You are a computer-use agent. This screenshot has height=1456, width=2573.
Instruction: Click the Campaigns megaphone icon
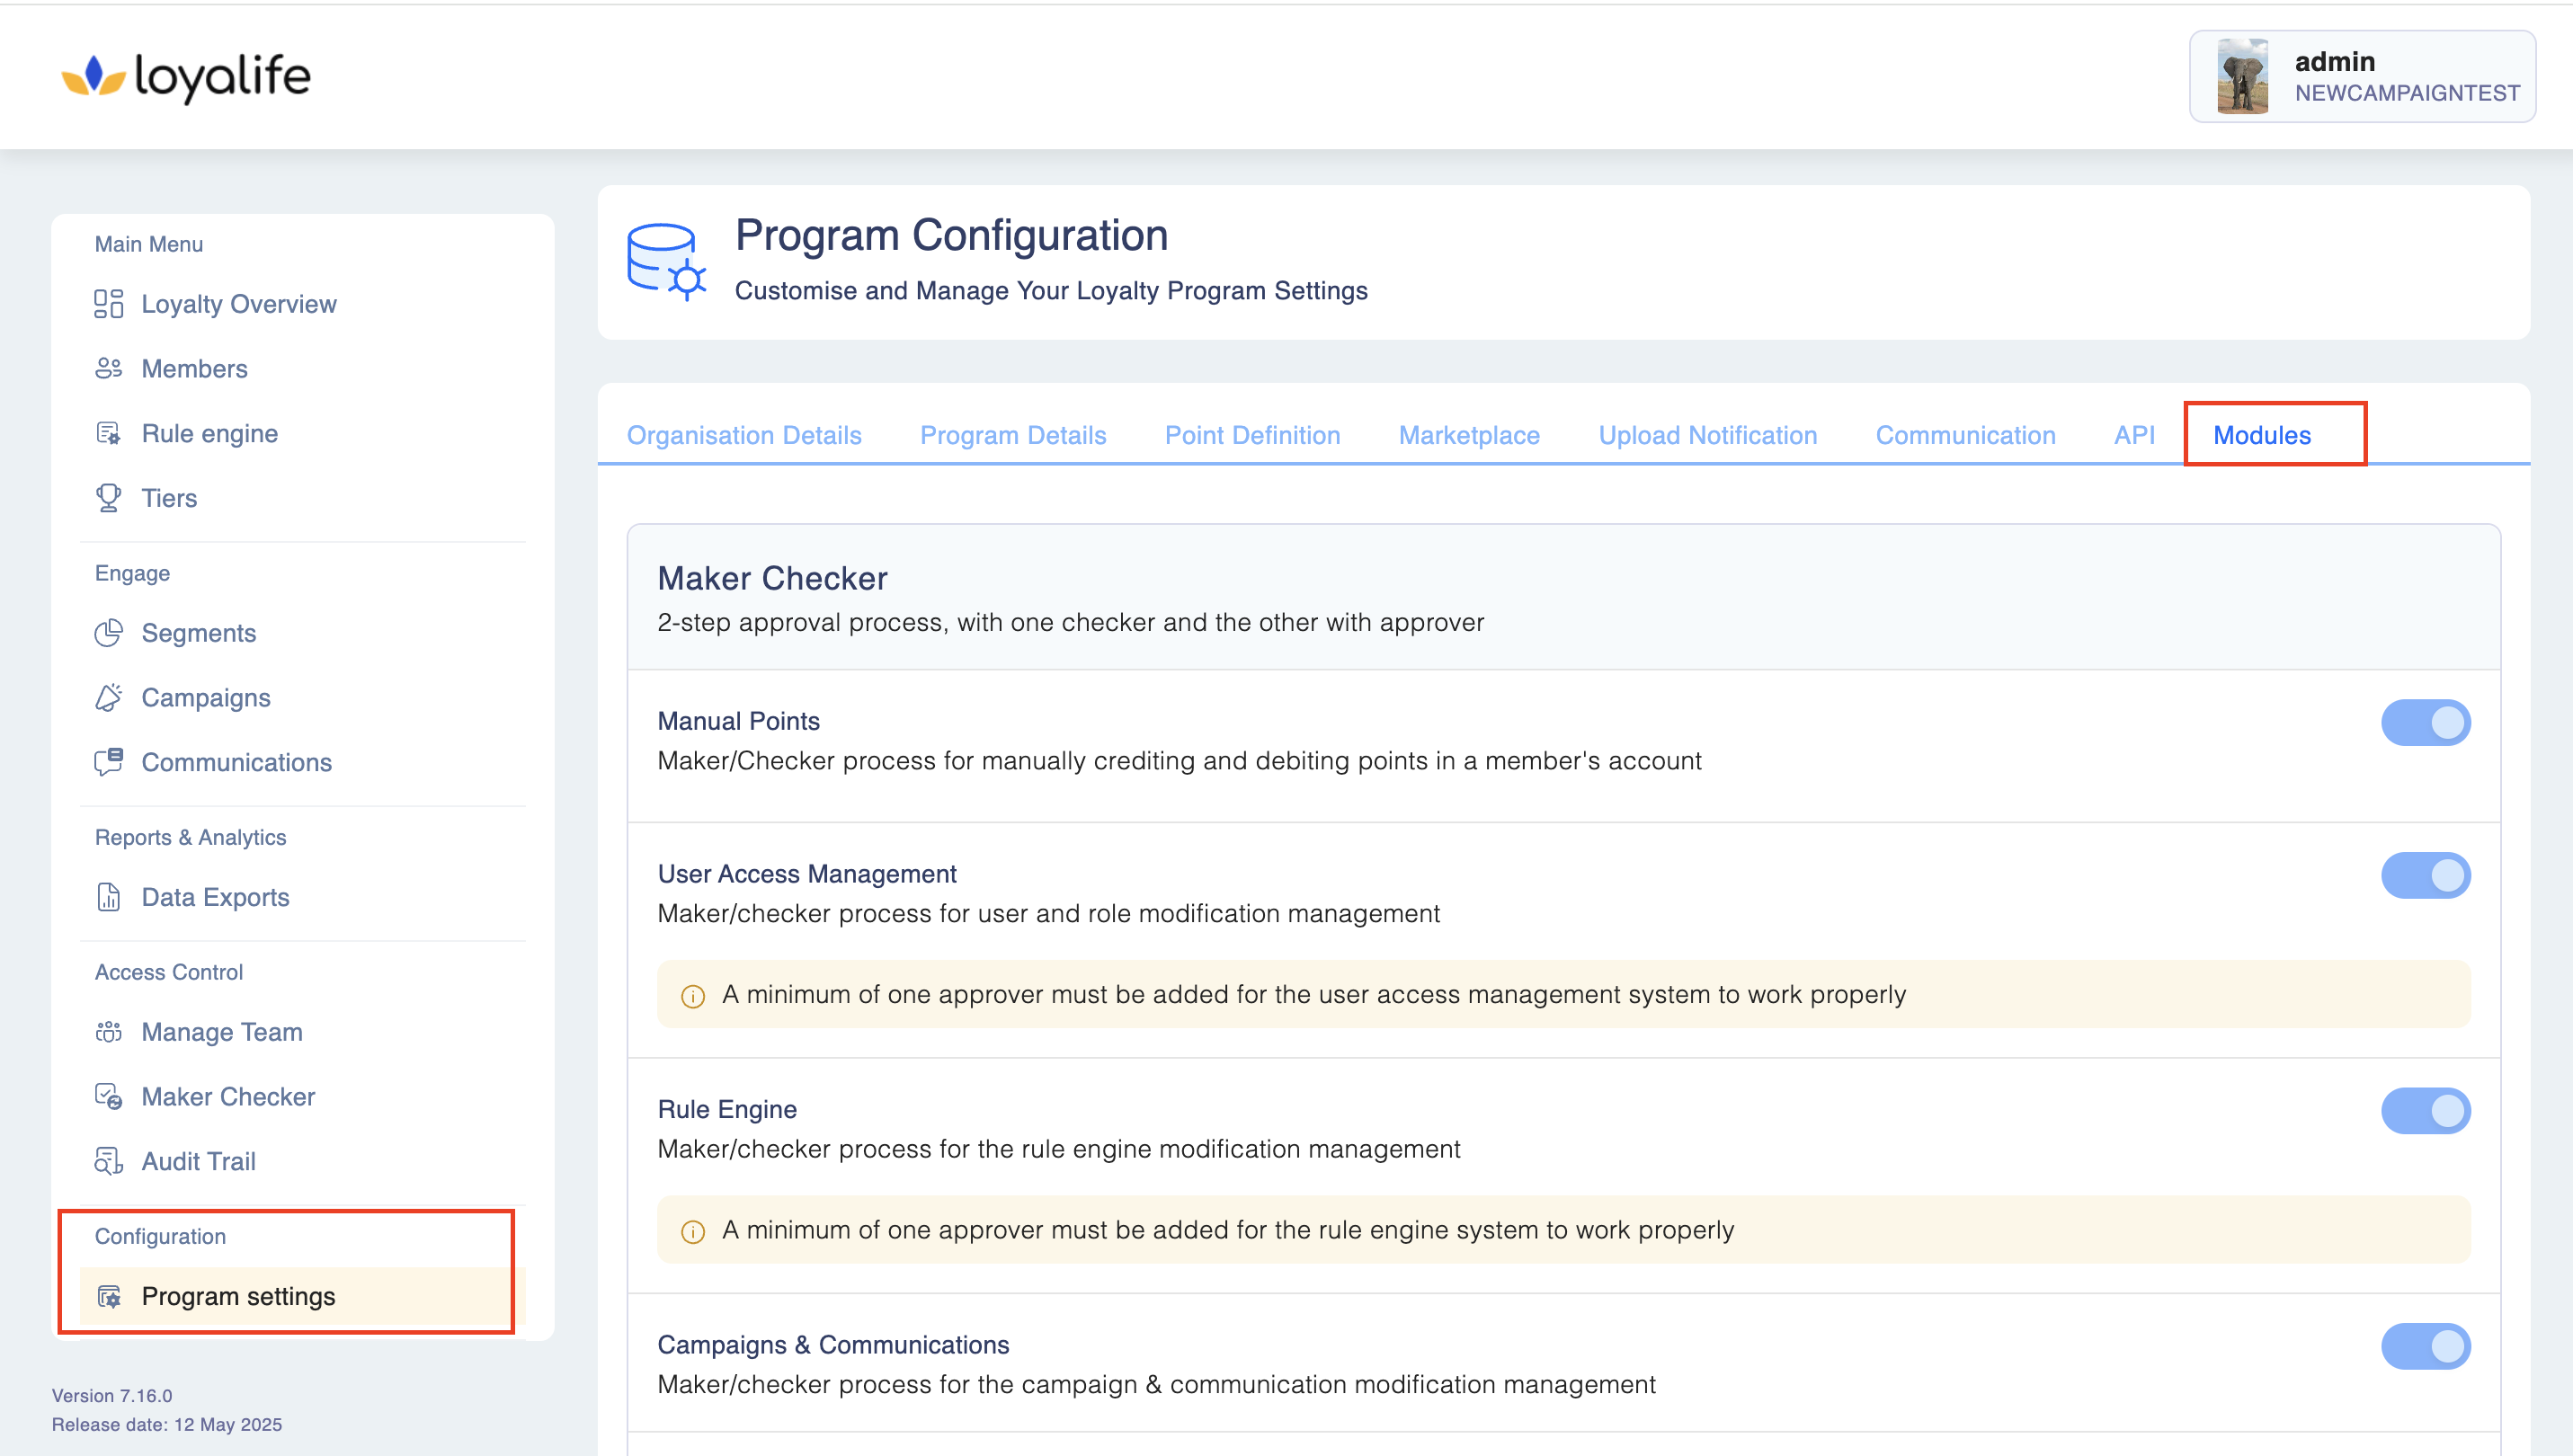click(108, 698)
